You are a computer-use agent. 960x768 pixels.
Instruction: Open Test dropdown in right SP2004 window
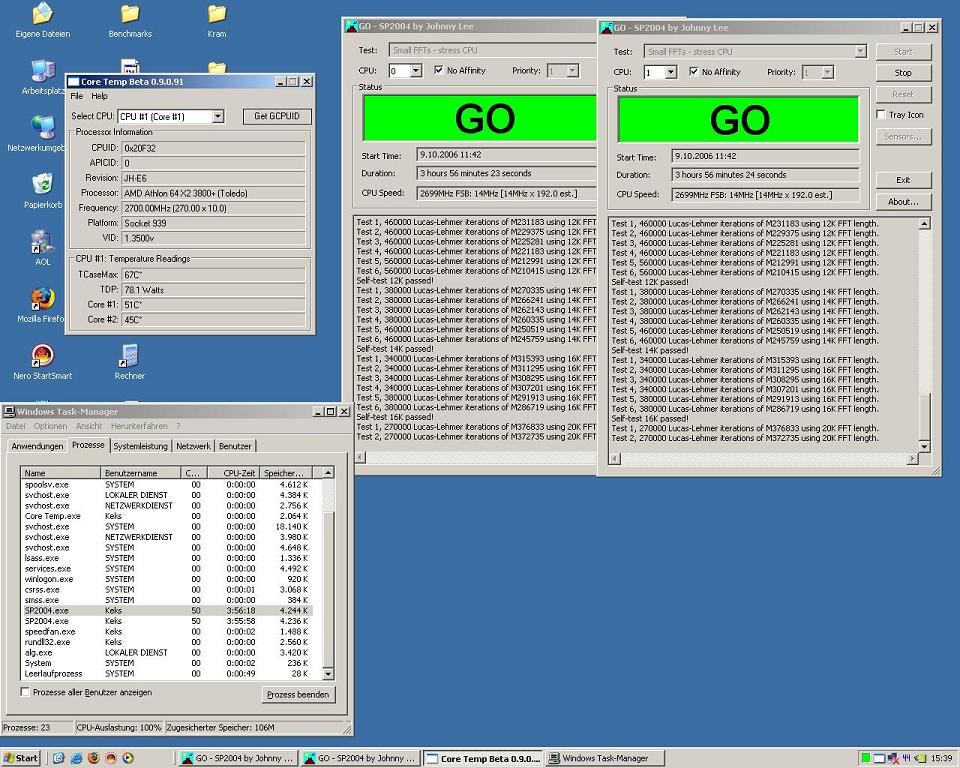pyautogui.click(x=860, y=51)
